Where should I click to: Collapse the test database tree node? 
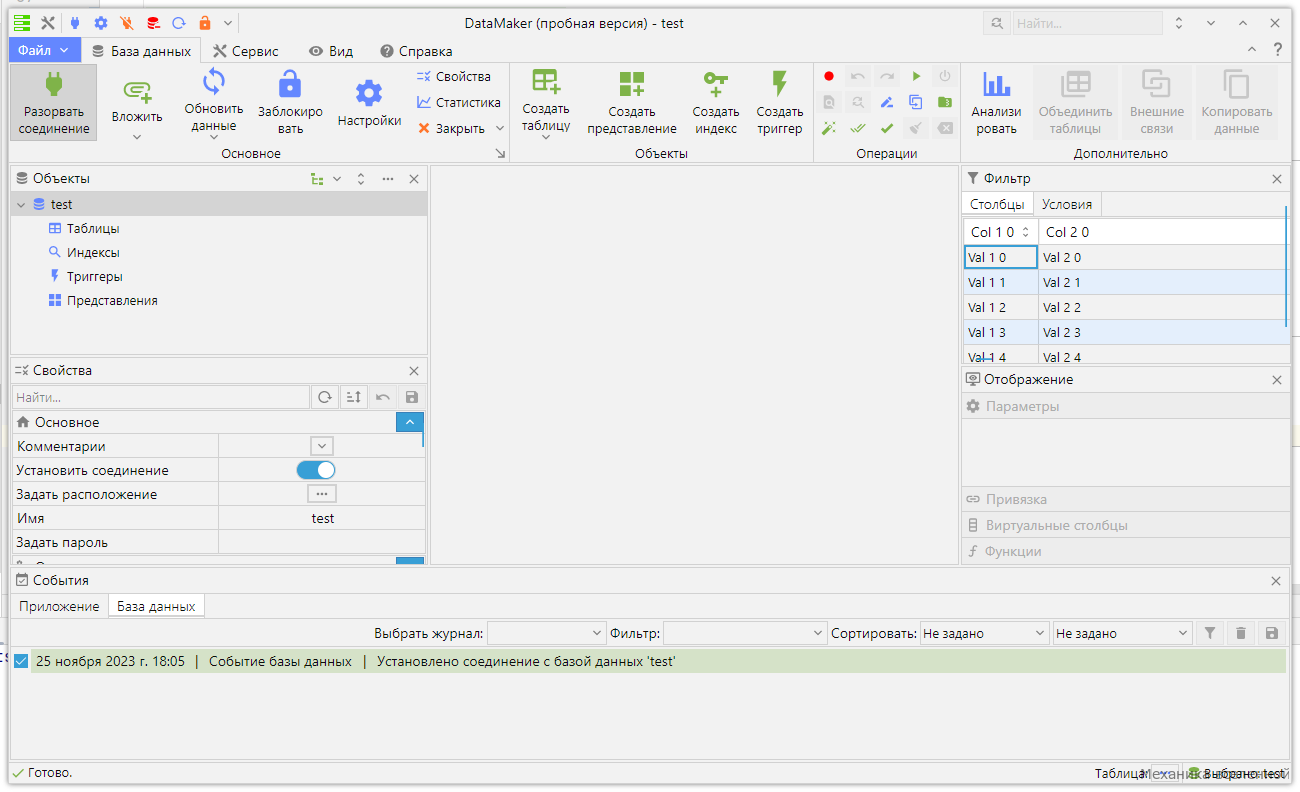point(21,204)
